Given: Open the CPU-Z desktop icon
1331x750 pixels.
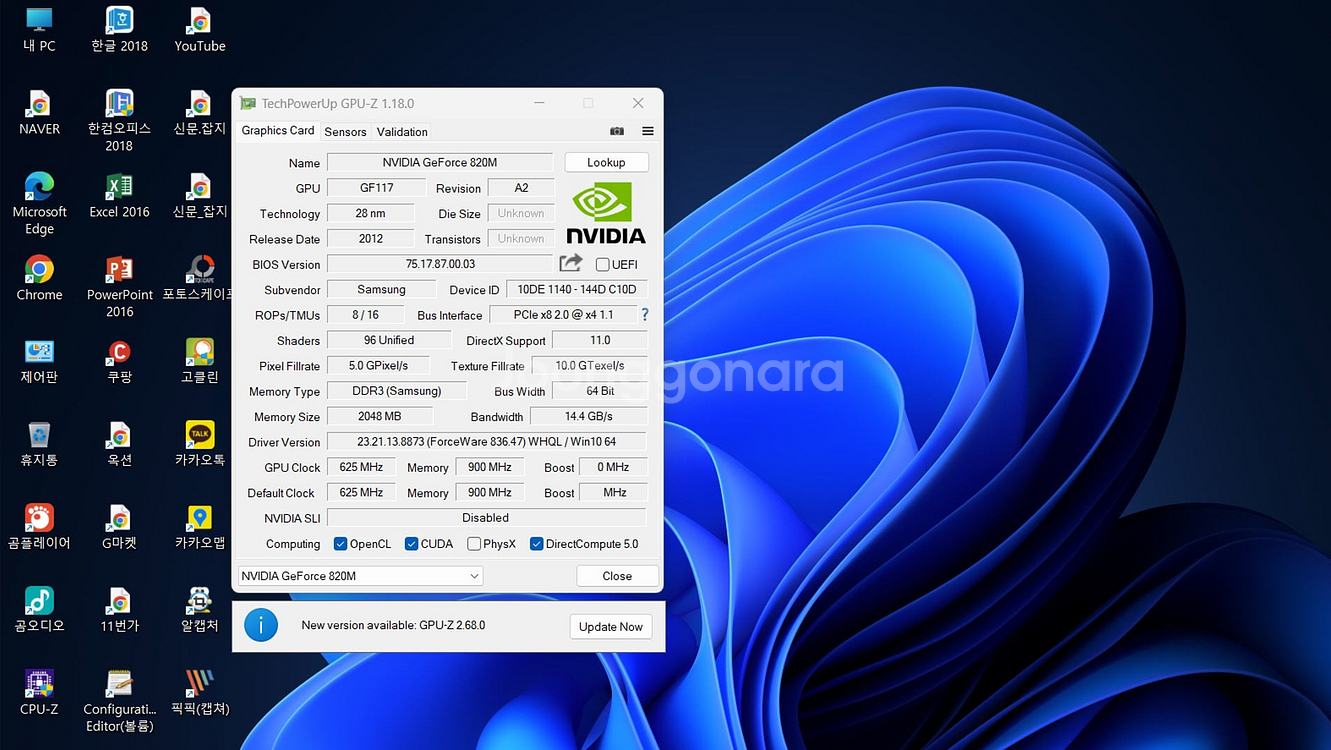Looking at the screenshot, I should (x=39, y=684).
